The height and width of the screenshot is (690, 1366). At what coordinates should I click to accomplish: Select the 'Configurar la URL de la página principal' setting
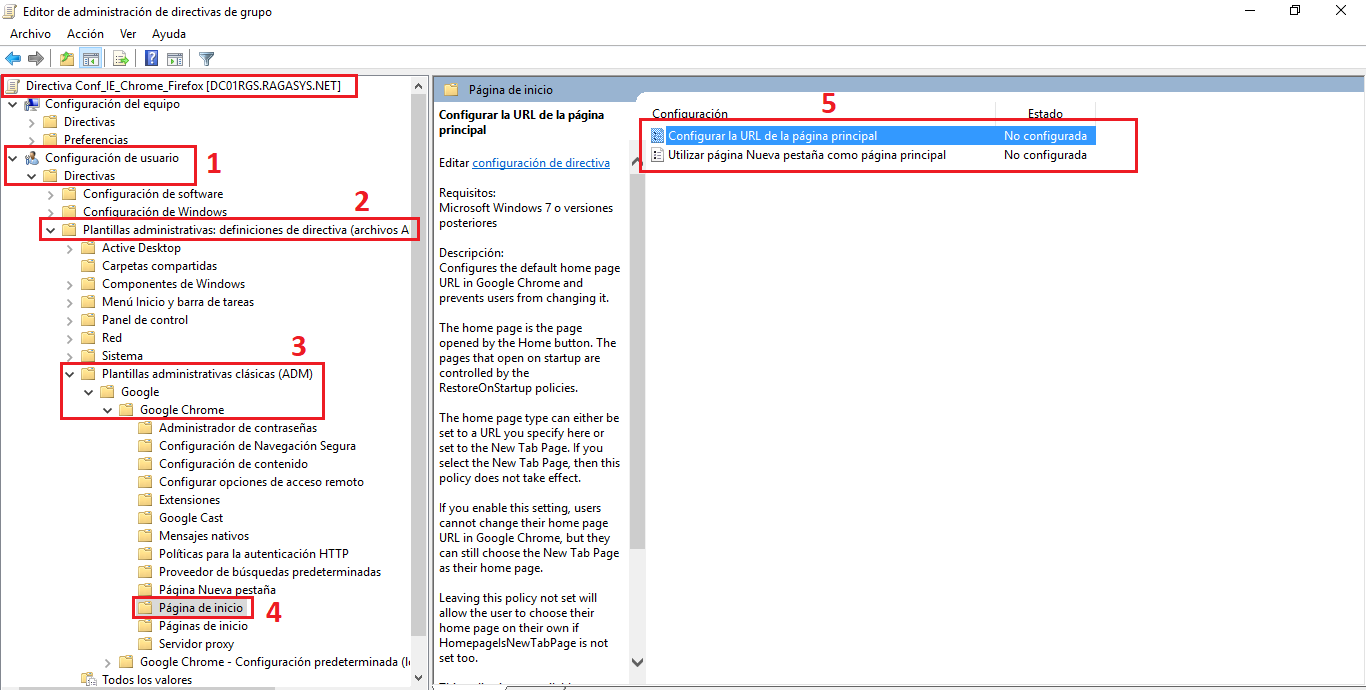790,133
